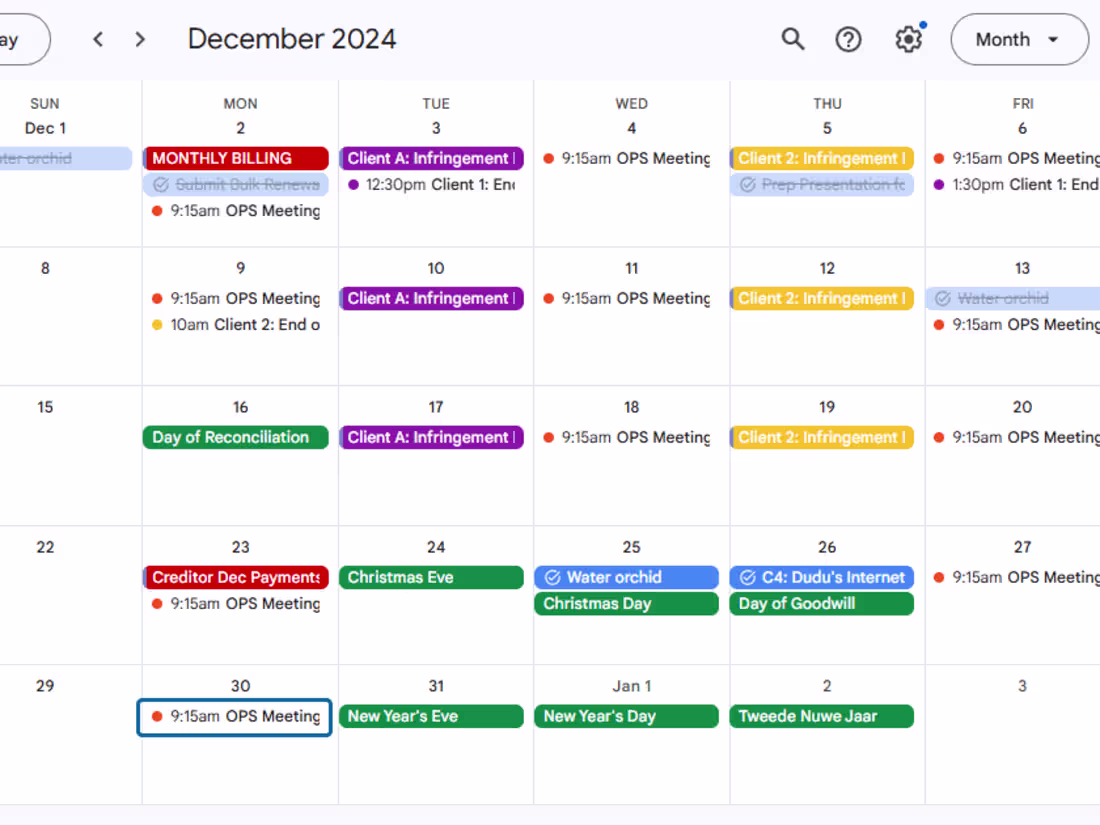This screenshot has width=1100, height=825.
Task: Open completed Prep Presentation task on Dec 5
Action: pyautogui.click(x=822, y=185)
